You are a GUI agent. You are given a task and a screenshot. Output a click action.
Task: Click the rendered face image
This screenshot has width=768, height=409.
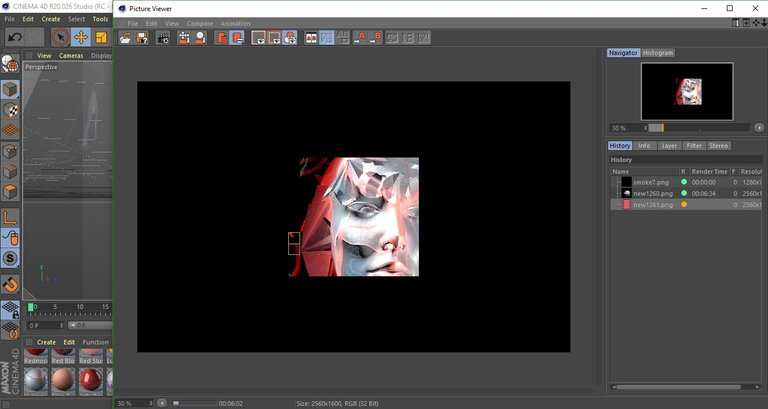coord(359,217)
